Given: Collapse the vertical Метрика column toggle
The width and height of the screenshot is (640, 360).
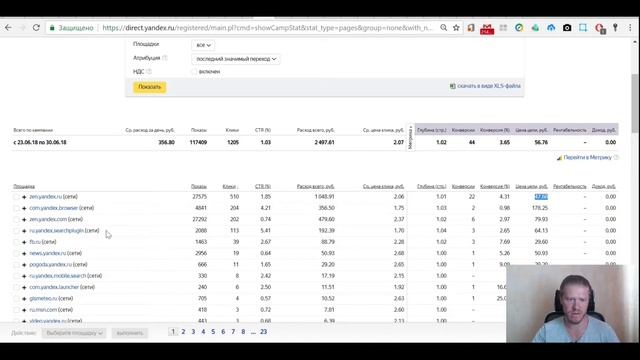Looking at the screenshot, I should point(410,137).
